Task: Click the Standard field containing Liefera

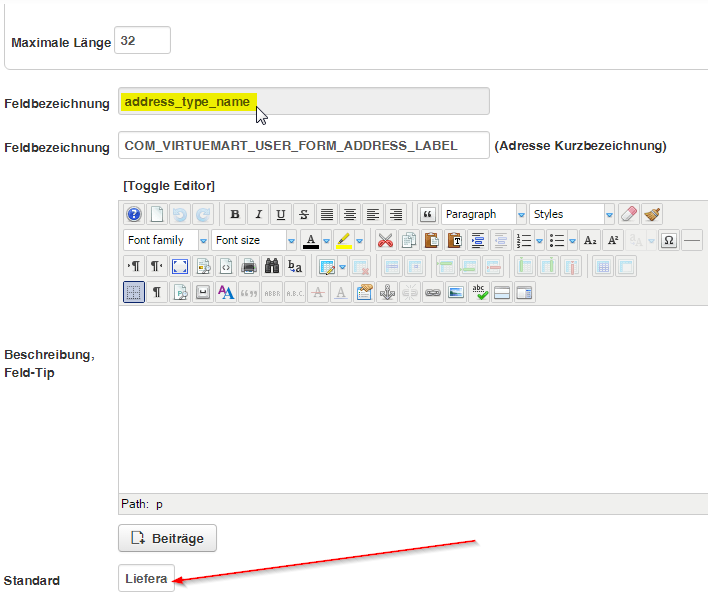Action: pos(146,578)
